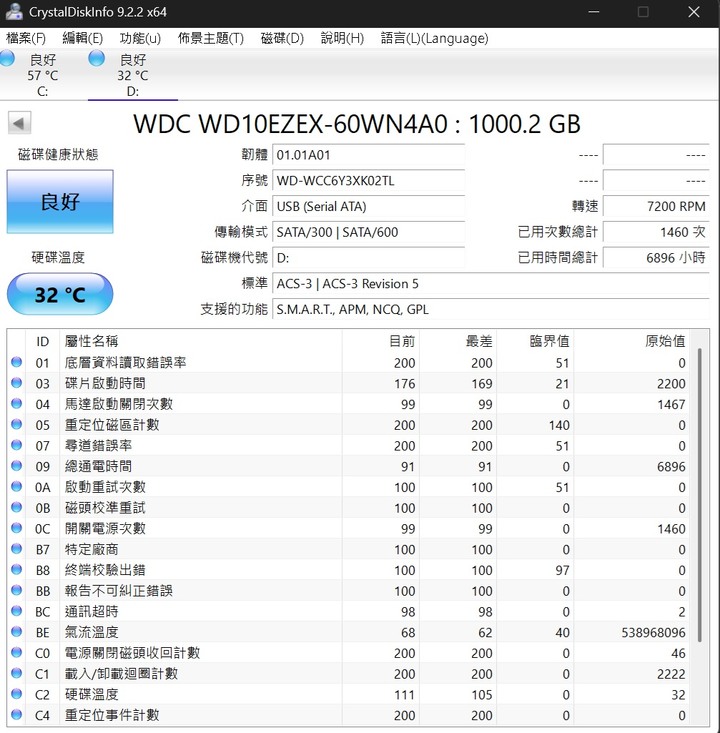Screen dimensions: 720x733
Task: Click status icon of row 0B 磁頭校準重試
Action: 16,507
